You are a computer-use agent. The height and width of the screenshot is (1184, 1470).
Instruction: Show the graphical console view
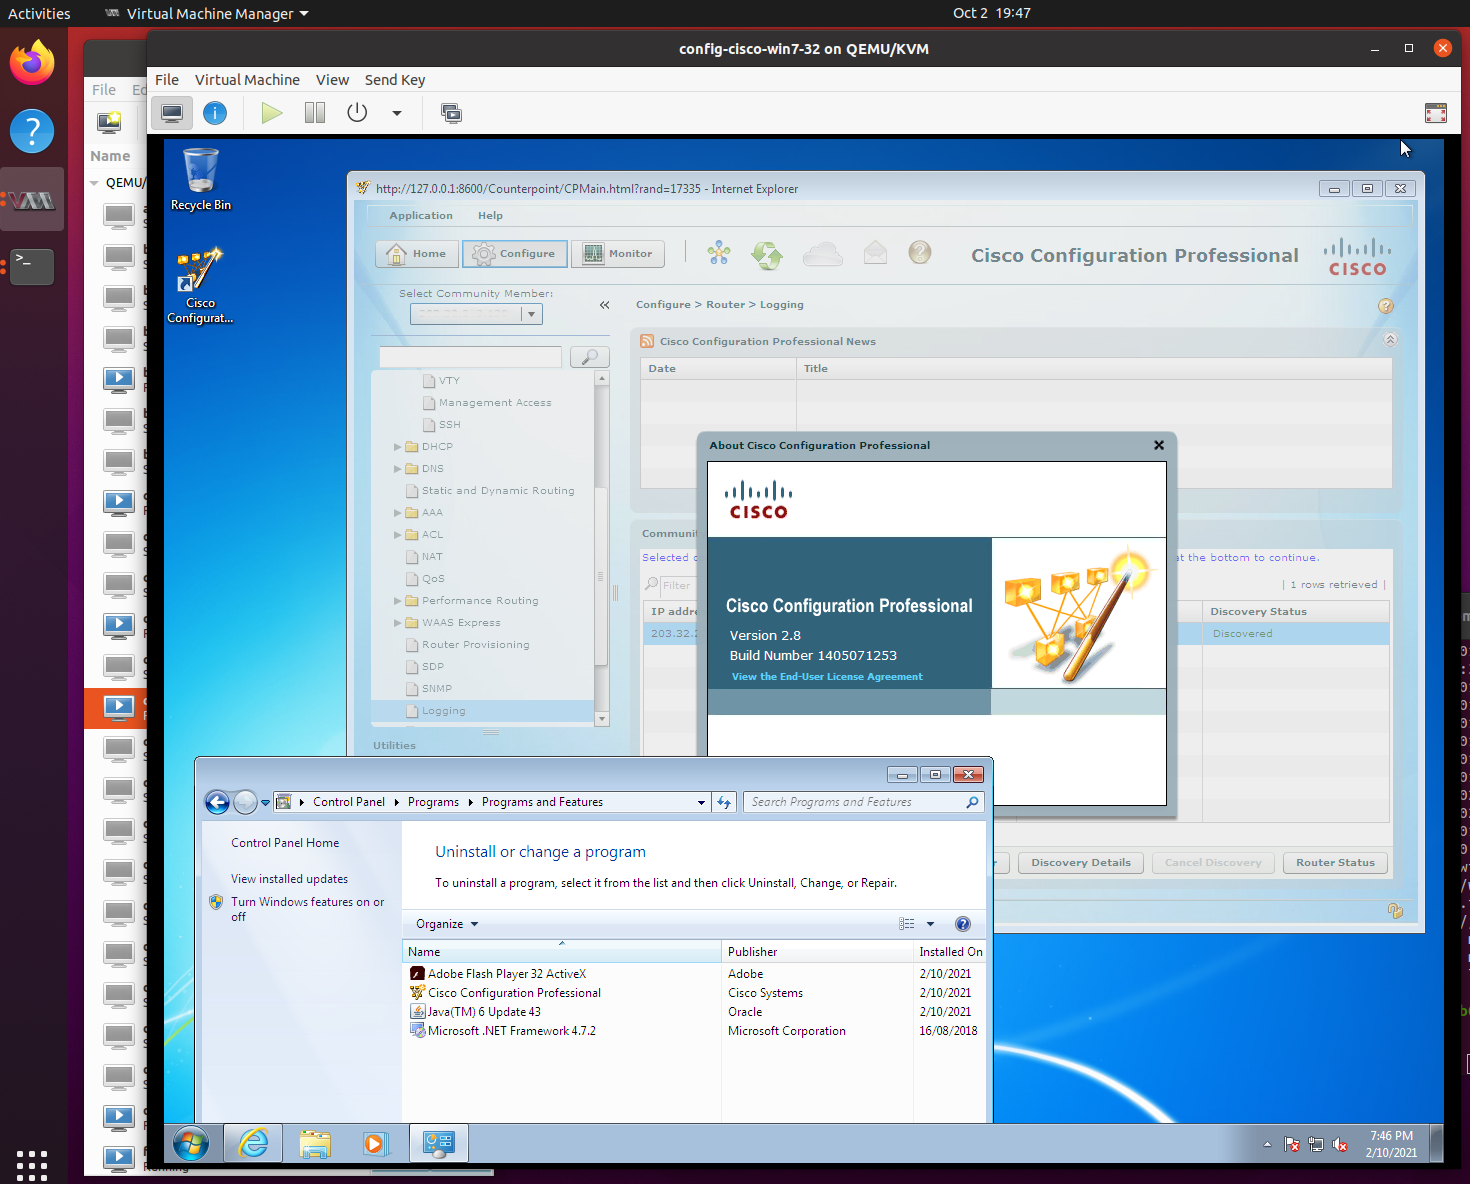pyautogui.click(x=172, y=113)
